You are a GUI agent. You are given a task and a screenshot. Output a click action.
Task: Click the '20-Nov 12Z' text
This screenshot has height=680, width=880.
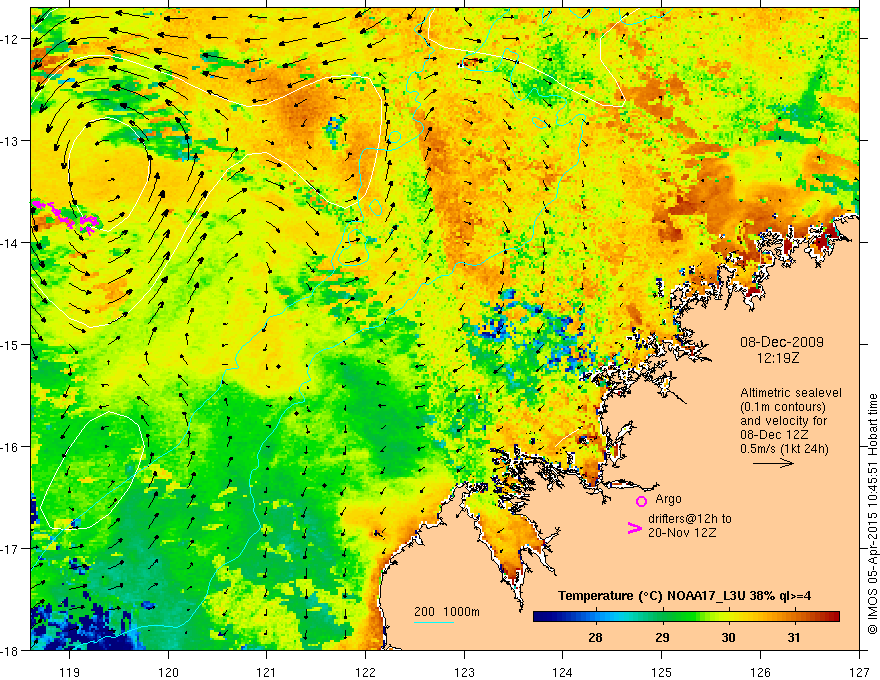pyautogui.click(x=682, y=533)
